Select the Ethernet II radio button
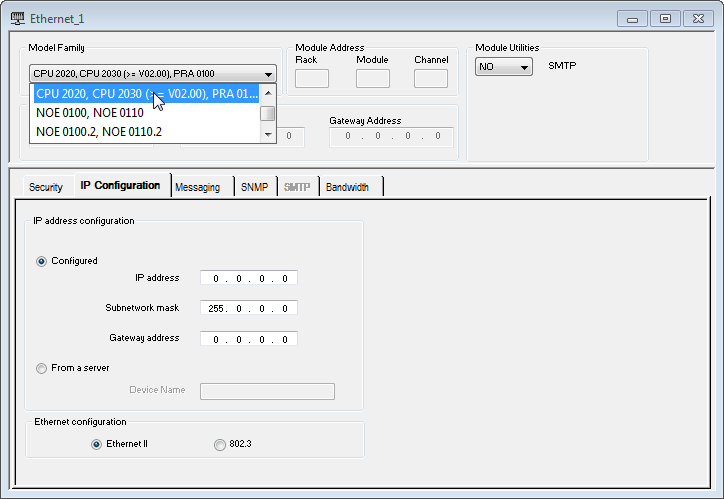724x499 pixels. pos(97,445)
